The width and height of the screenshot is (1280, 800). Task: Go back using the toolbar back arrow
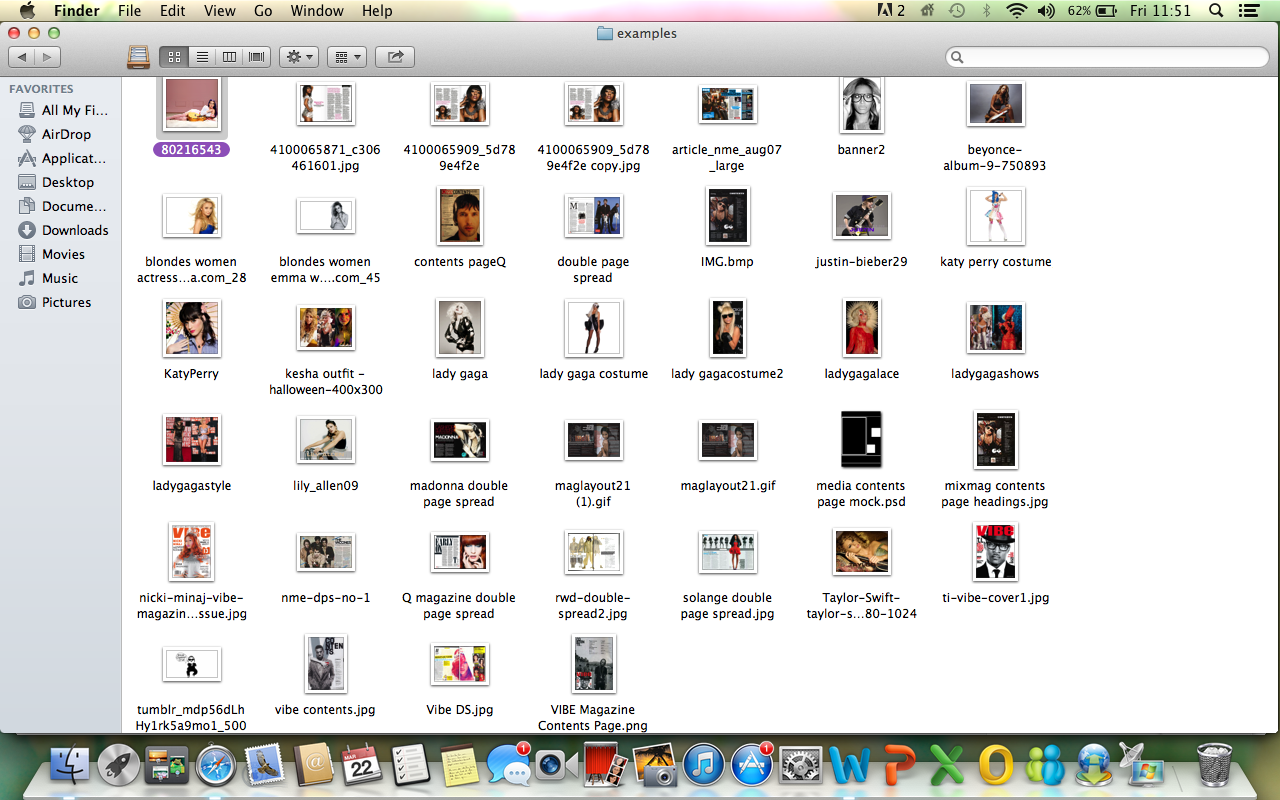pyautogui.click(x=22, y=57)
